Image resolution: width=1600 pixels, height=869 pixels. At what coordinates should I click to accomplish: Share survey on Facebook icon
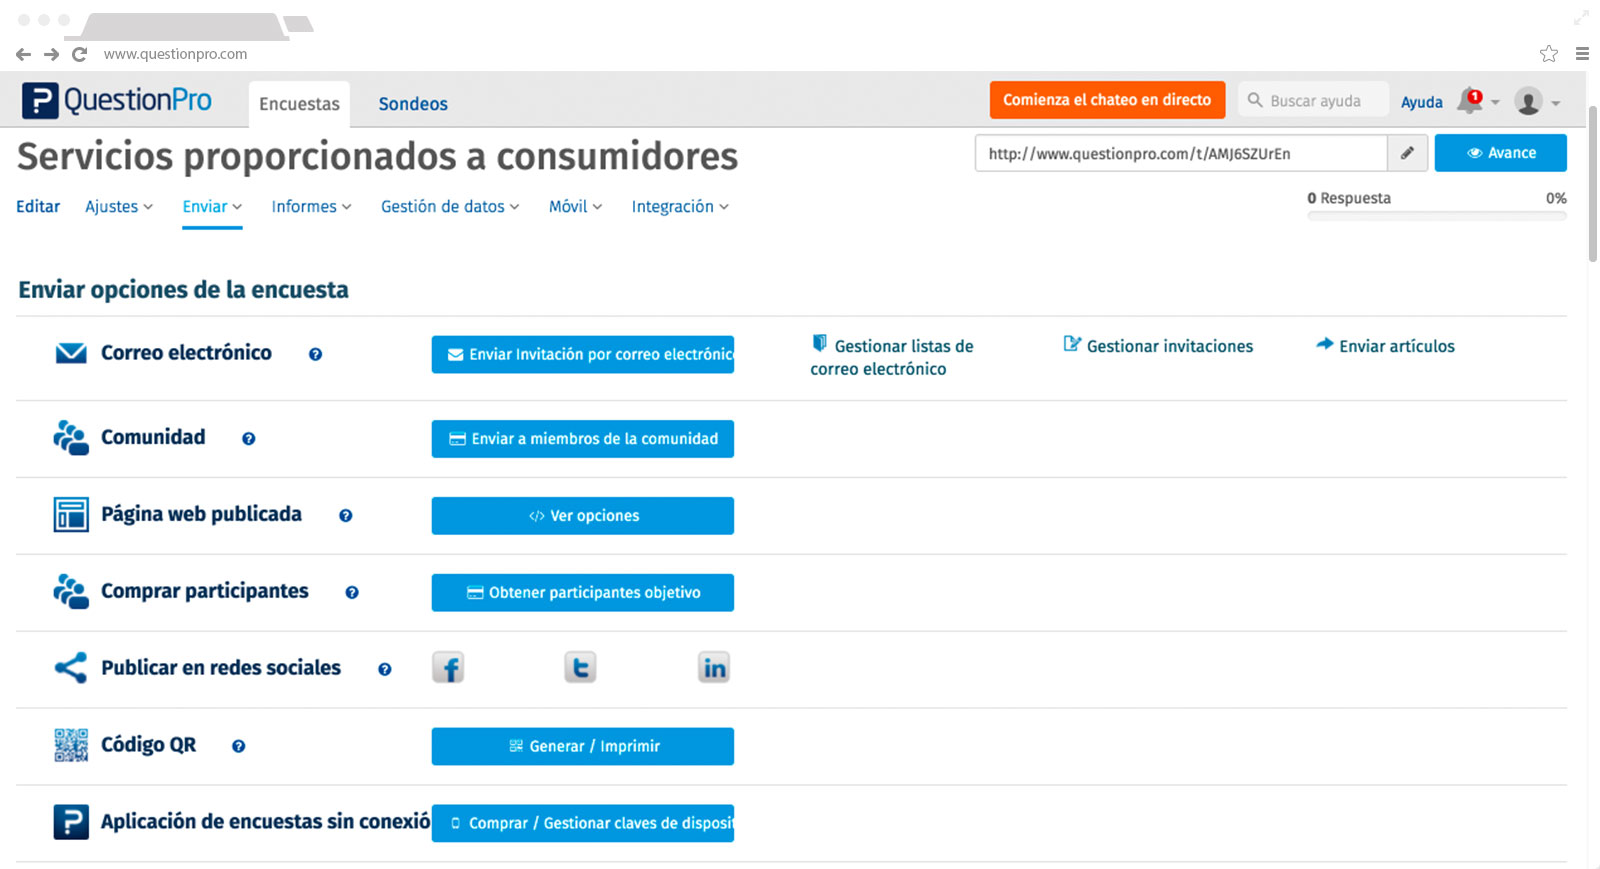click(x=448, y=668)
